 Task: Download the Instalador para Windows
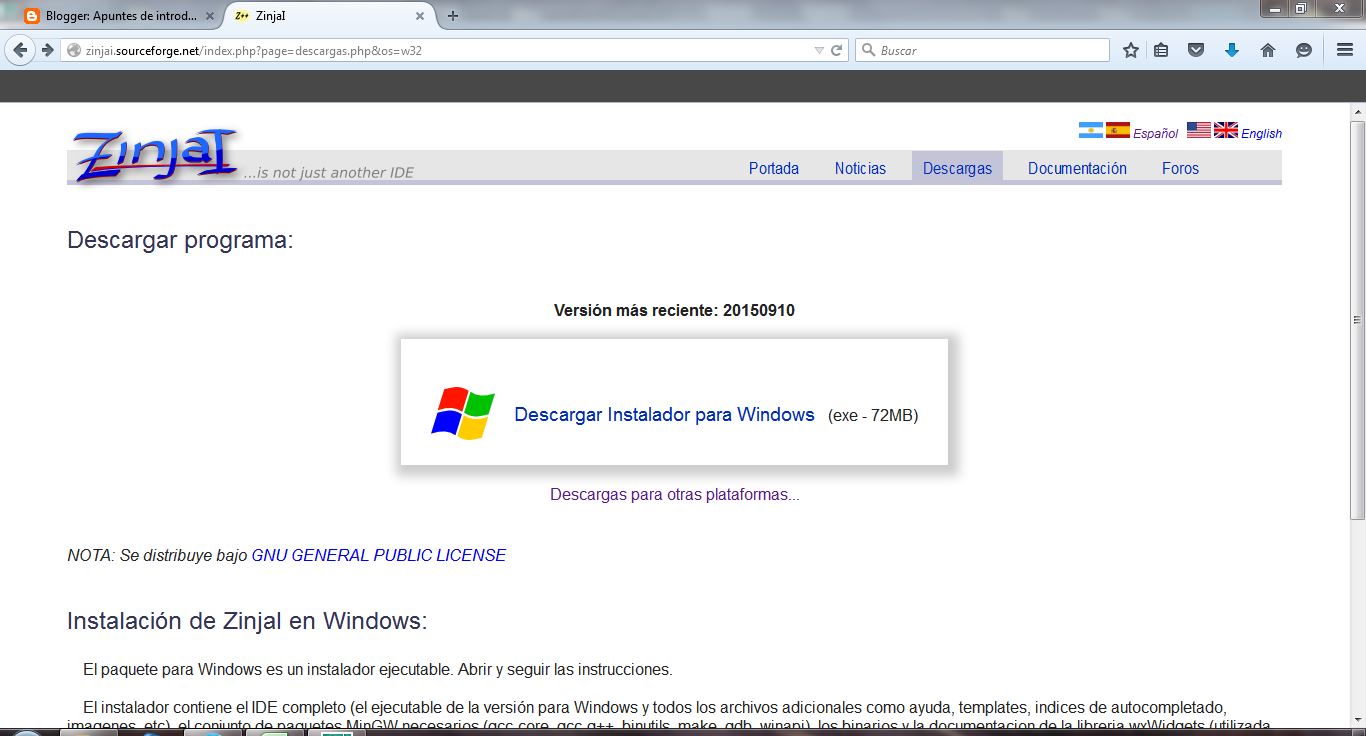point(663,413)
